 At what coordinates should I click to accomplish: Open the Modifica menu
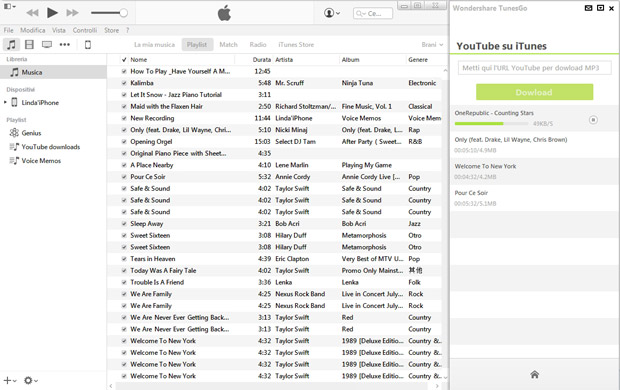pyautogui.click(x=32, y=30)
